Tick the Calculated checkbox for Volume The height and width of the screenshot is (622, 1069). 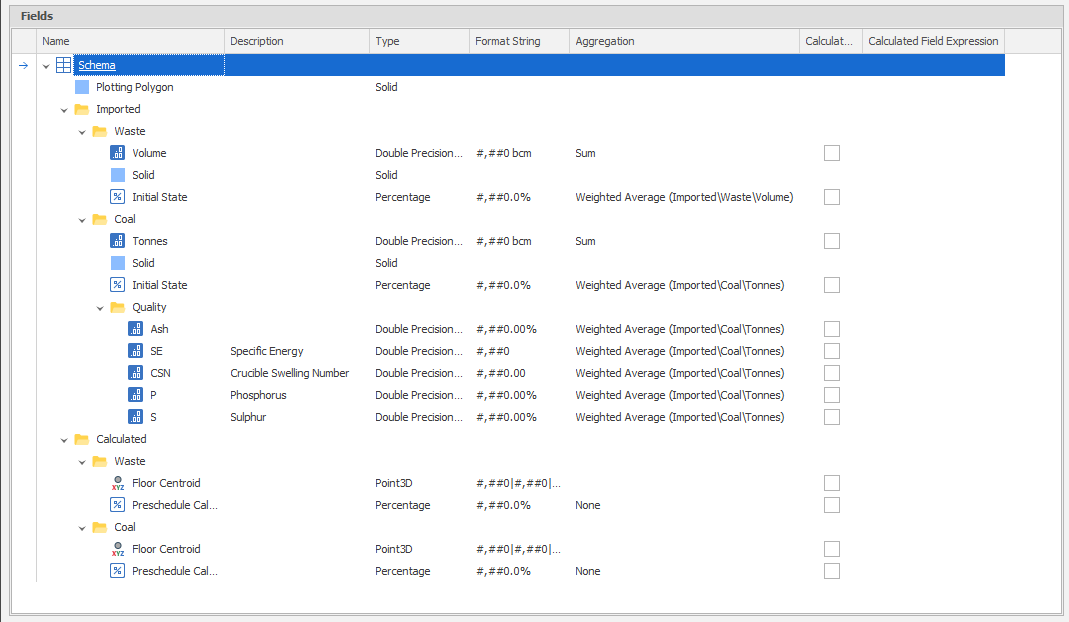(832, 153)
